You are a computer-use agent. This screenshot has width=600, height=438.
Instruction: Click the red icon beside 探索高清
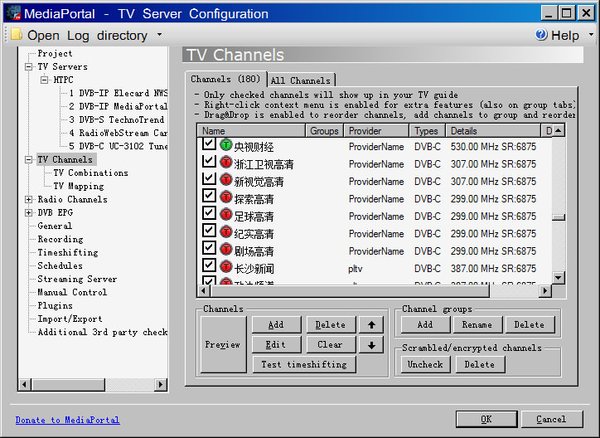pos(226,197)
